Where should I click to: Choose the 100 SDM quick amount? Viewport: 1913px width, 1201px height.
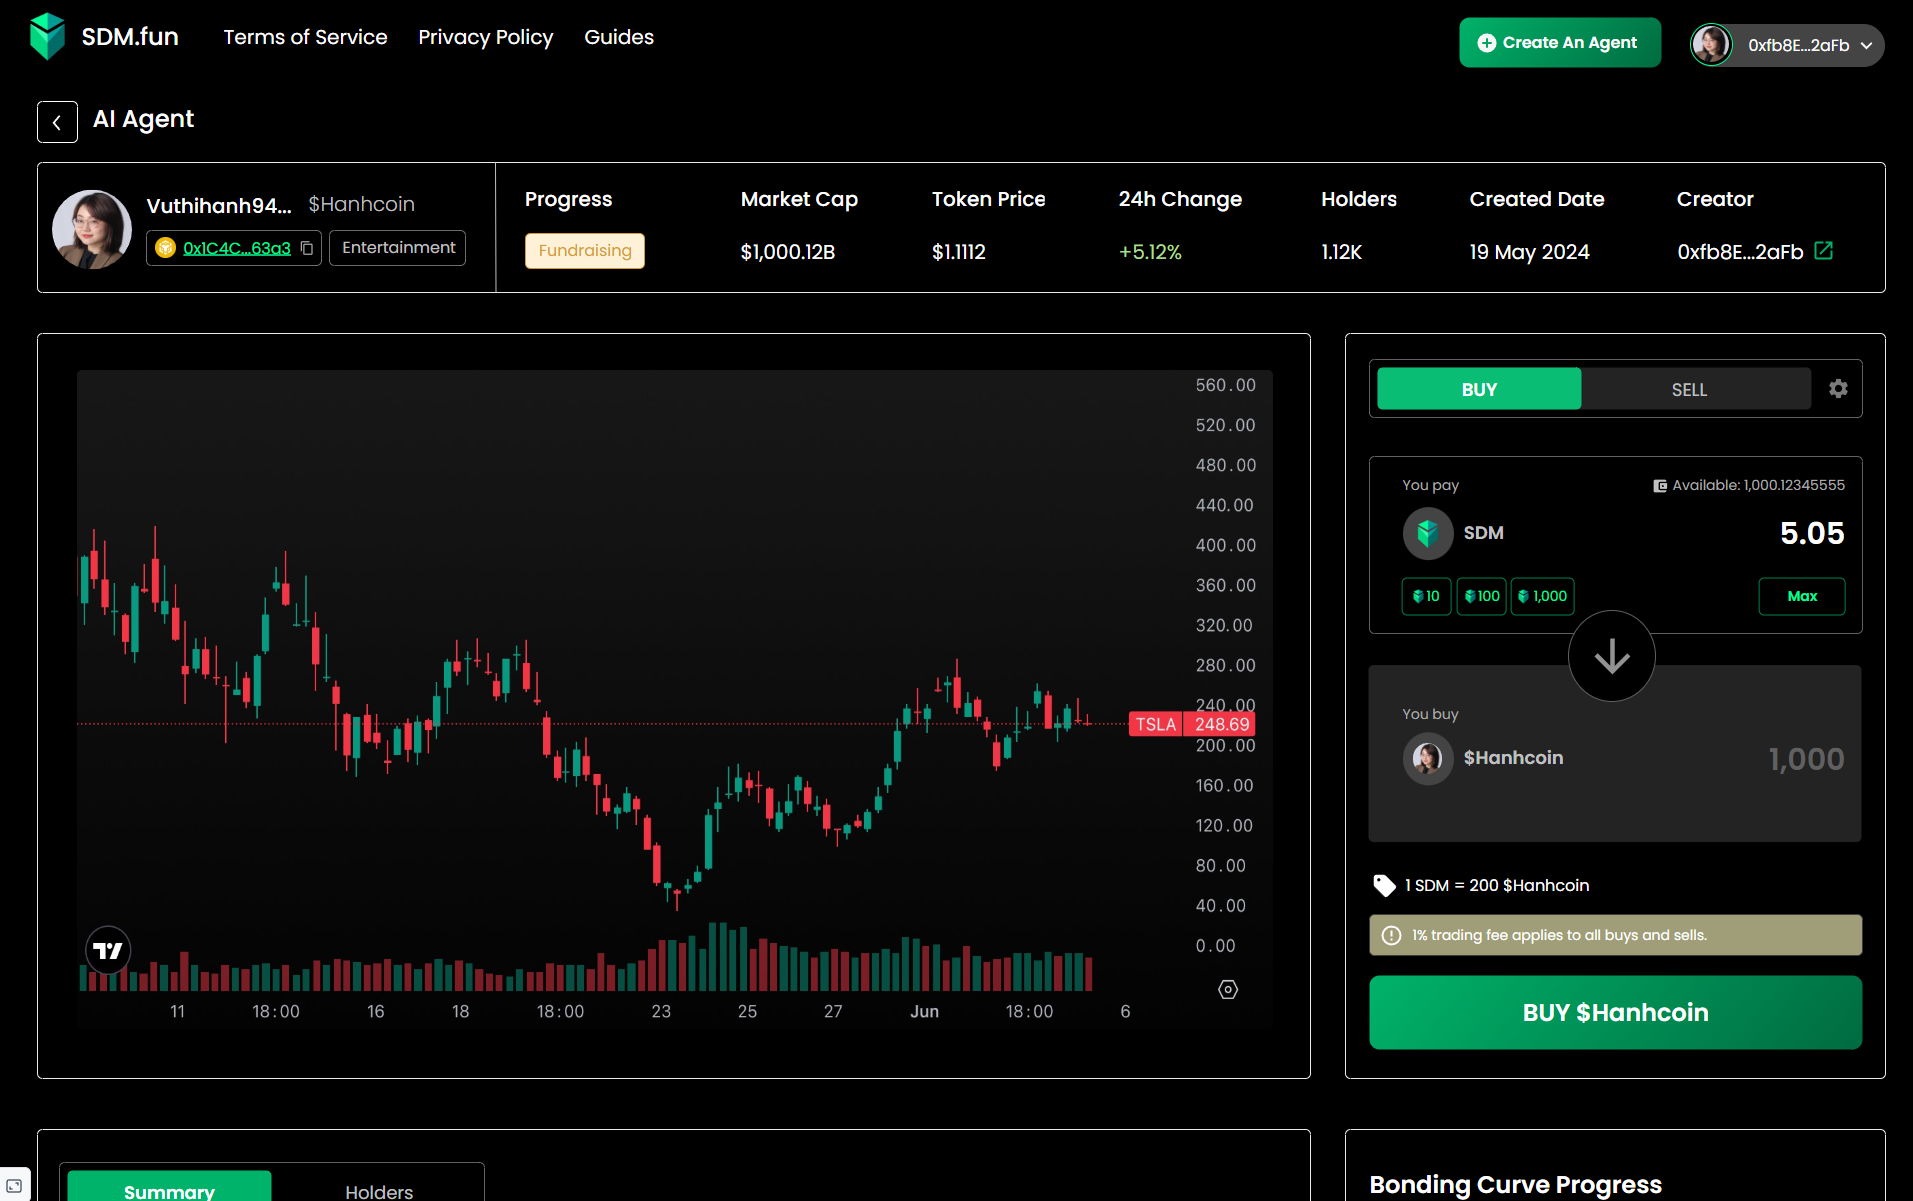tap(1482, 596)
